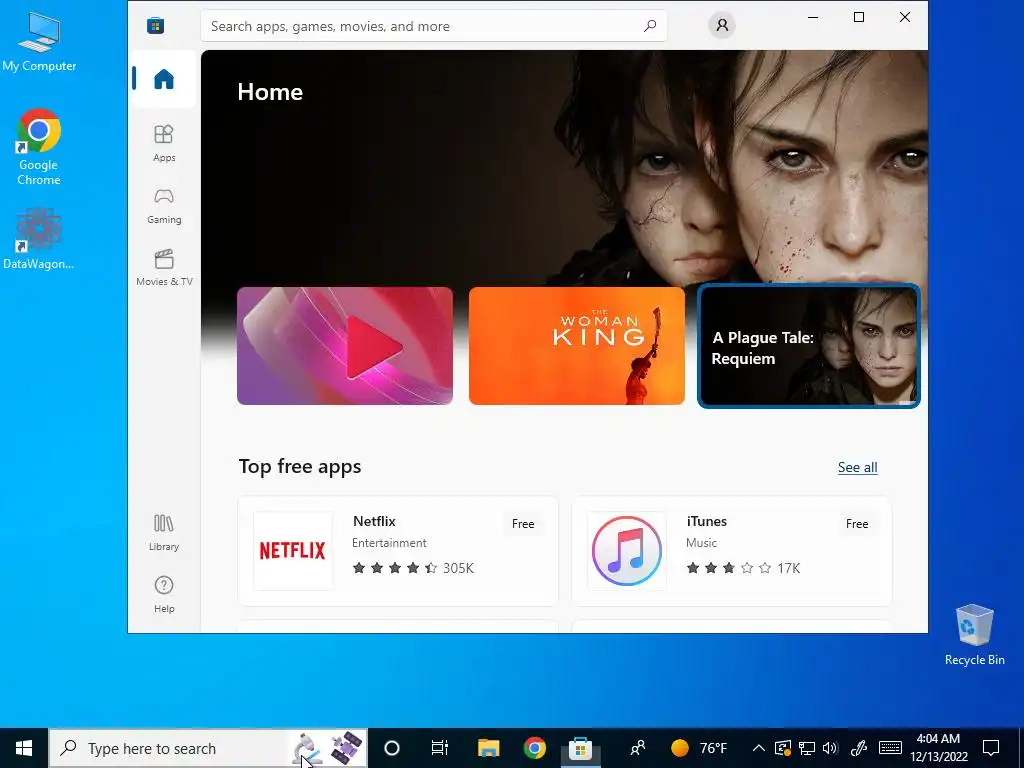The height and width of the screenshot is (768, 1024).
Task: Click the Netflix app title text
Action: [x=374, y=521]
